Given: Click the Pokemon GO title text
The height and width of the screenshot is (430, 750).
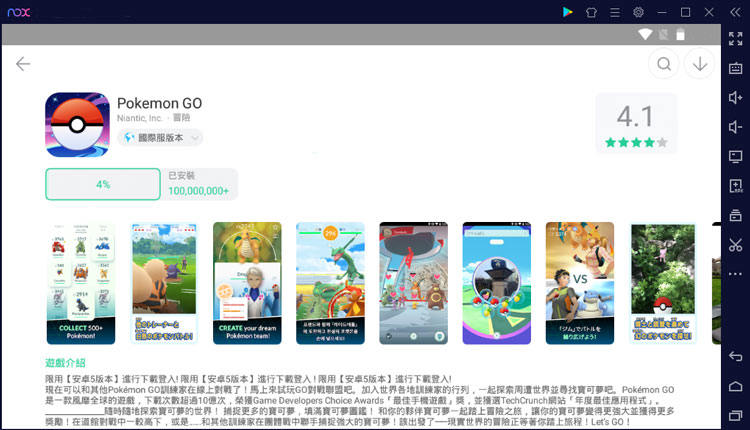Looking at the screenshot, I should point(159,103).
